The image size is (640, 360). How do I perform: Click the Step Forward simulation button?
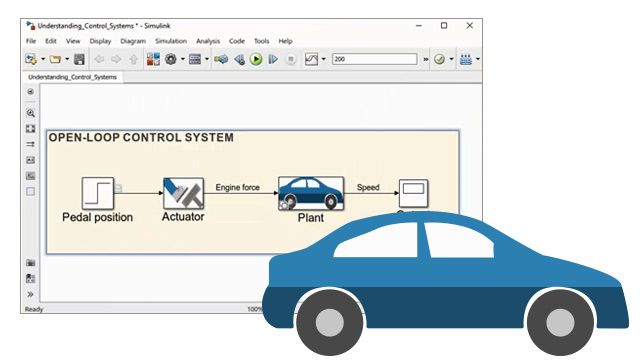pyautogui.click(x=273, y=60)
